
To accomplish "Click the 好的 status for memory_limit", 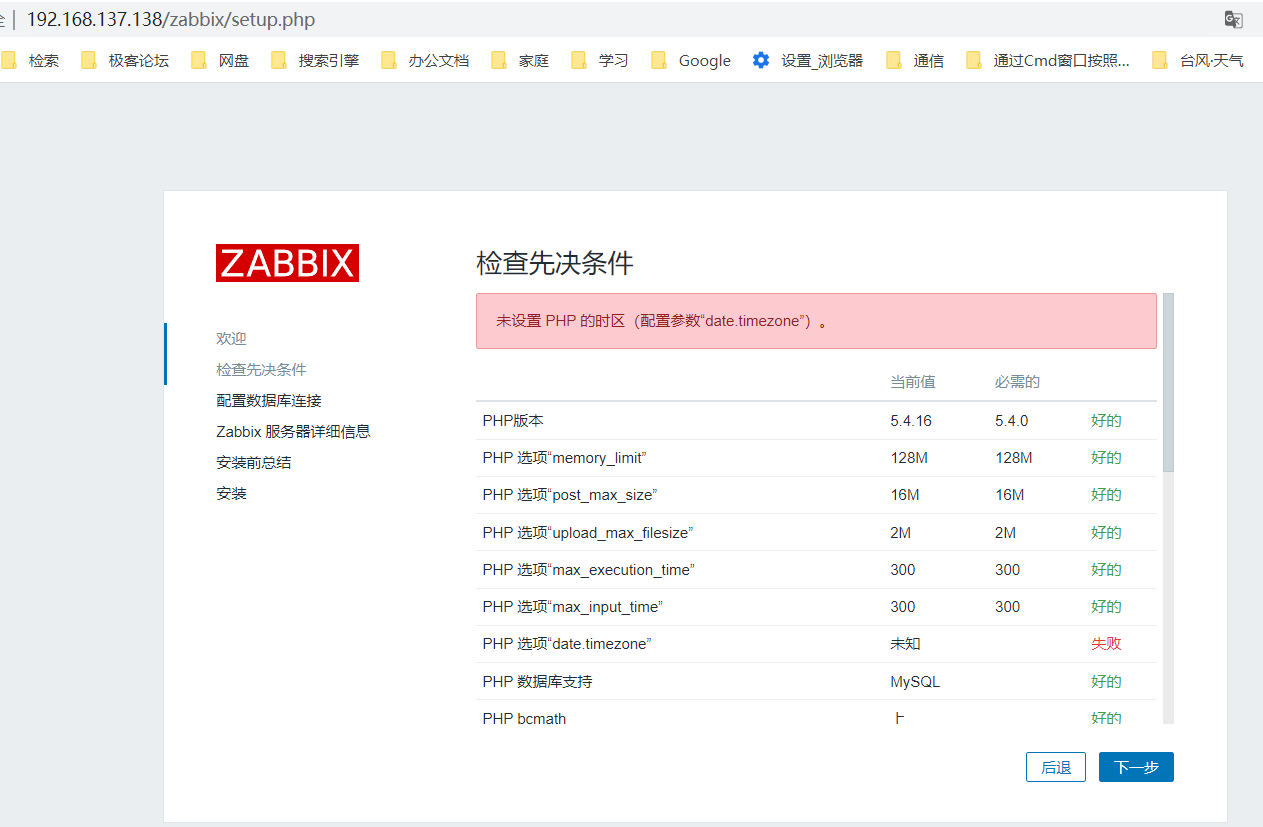I will coord(1106,458).
